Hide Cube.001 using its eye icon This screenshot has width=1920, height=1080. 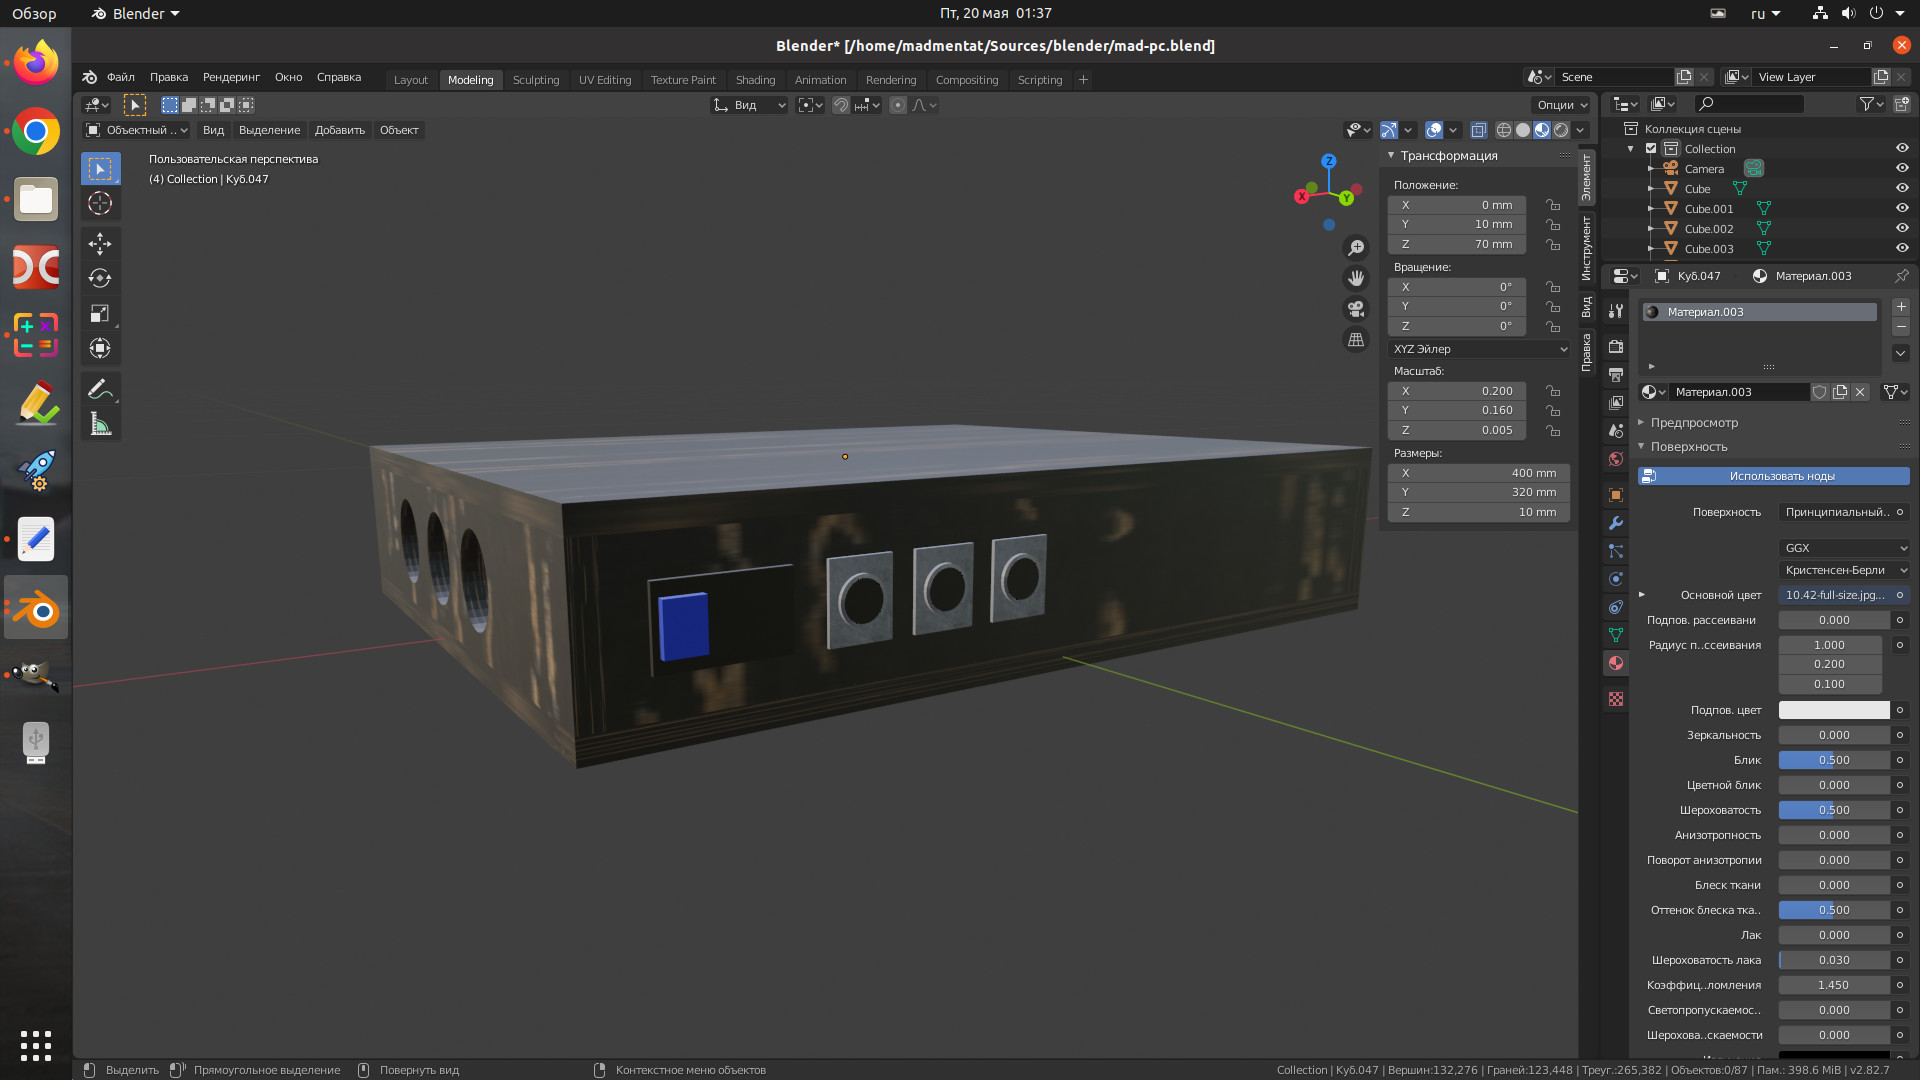pos(1902,208)
